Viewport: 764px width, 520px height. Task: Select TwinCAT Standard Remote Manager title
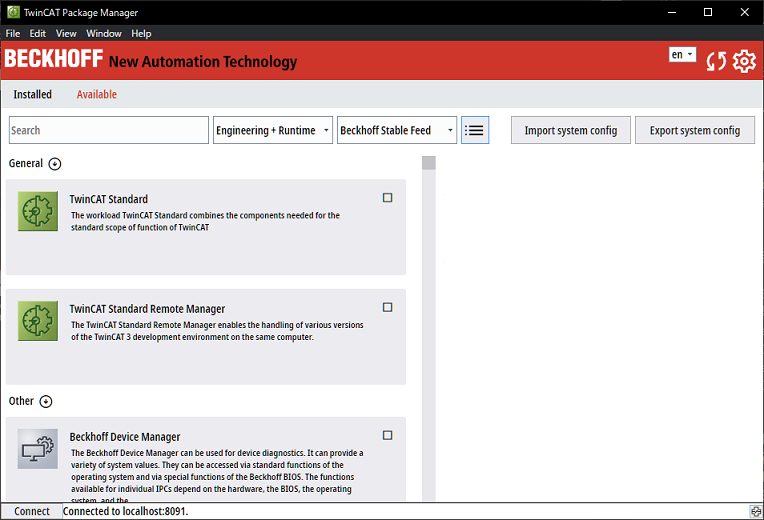147,309
